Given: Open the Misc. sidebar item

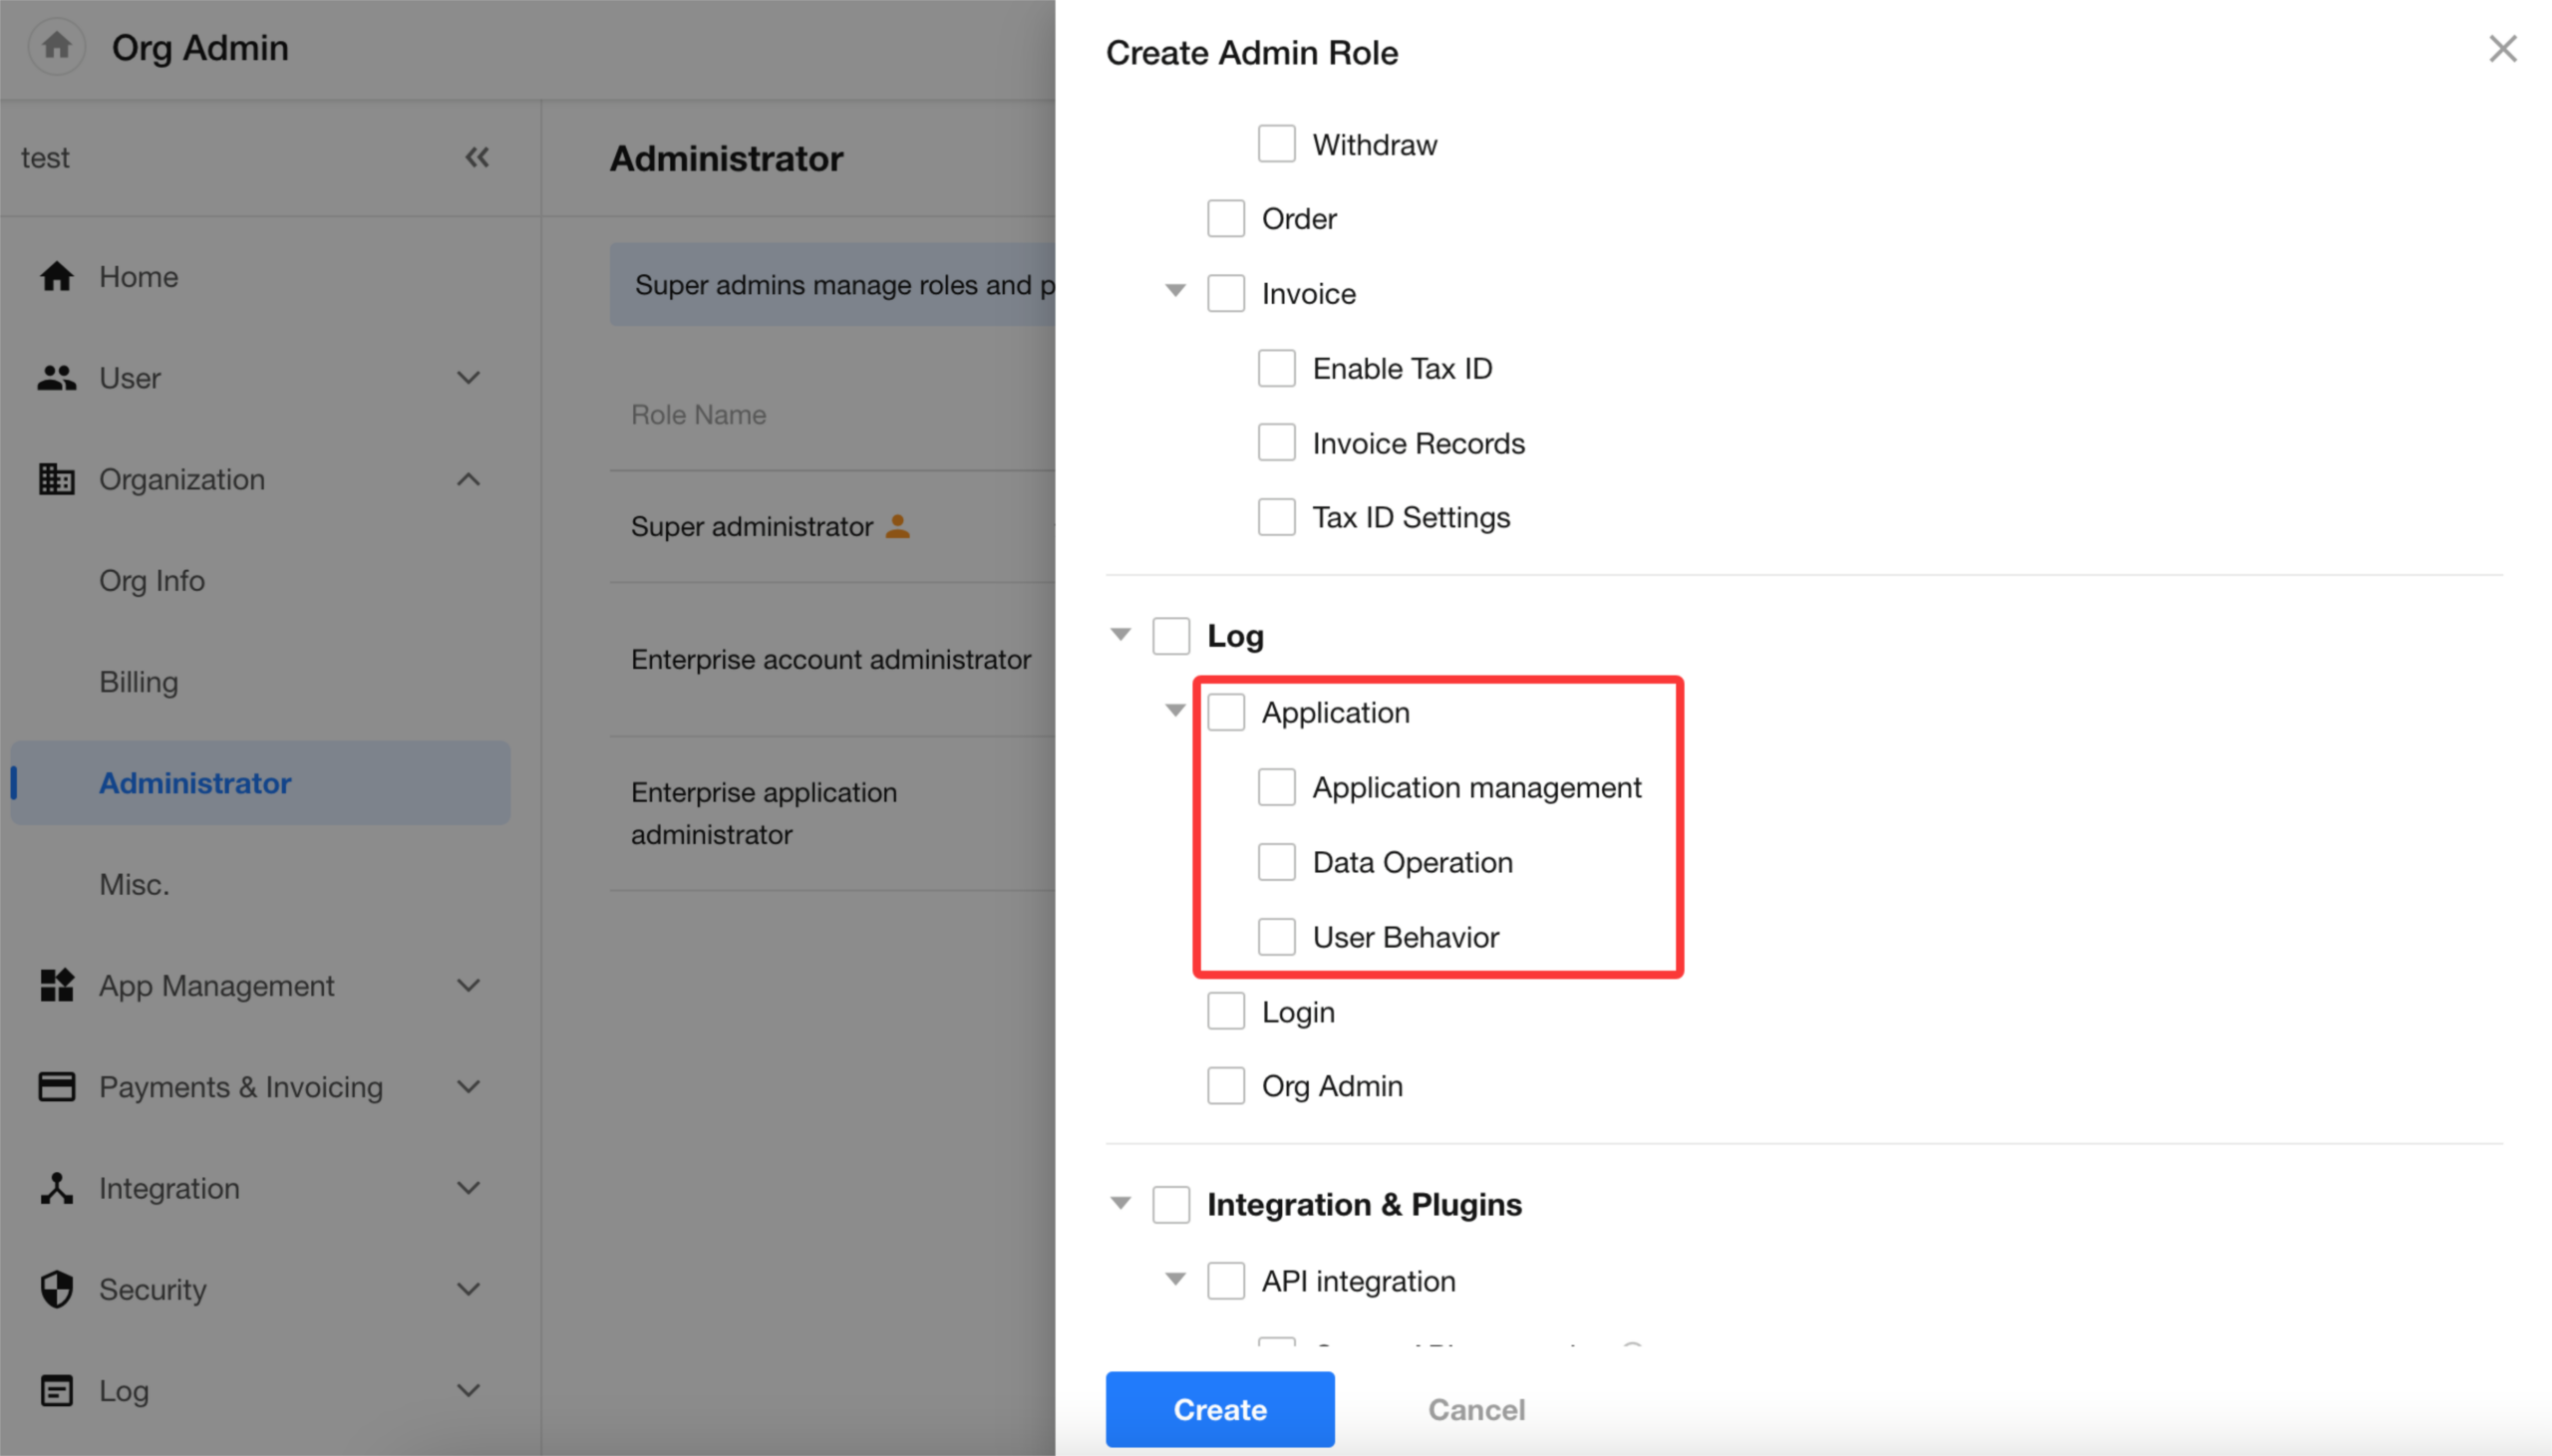Looking at the screenshot, I should [x=134, y=884].
